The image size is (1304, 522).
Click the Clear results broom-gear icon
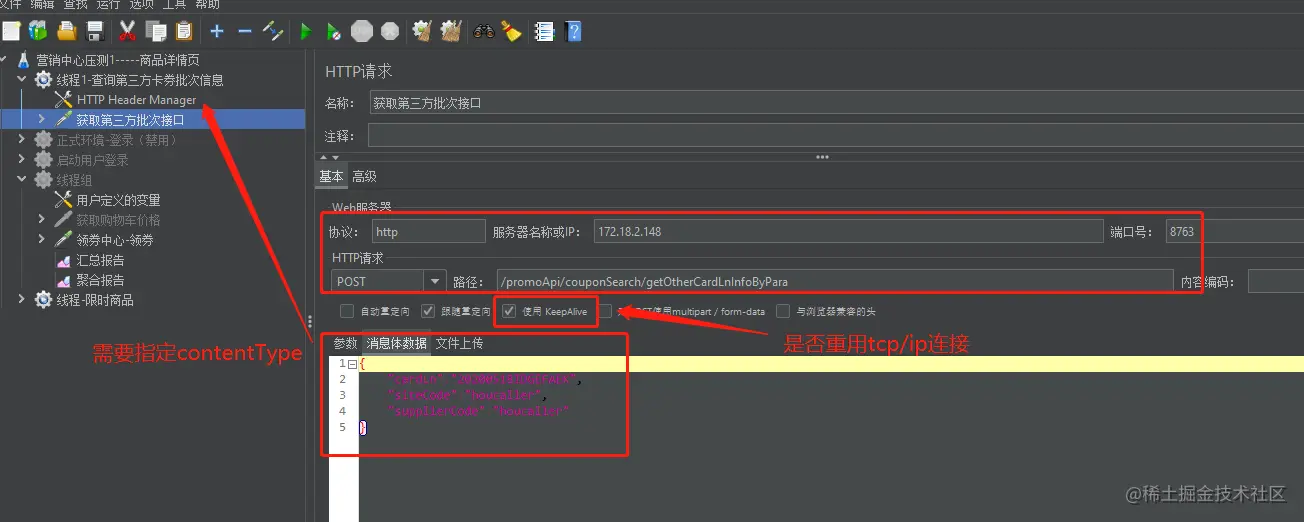coord(422,31)
